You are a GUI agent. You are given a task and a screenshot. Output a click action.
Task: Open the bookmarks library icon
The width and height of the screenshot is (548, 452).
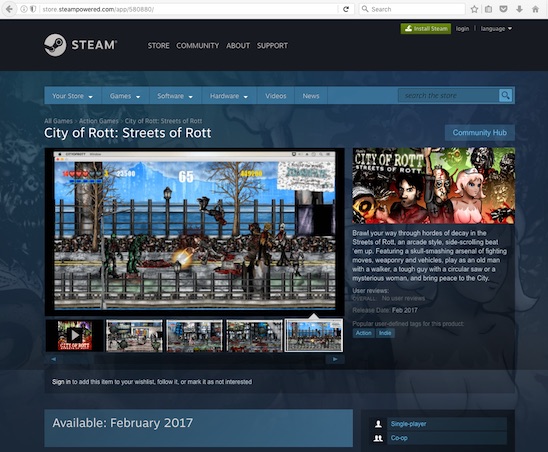(489, 9)
